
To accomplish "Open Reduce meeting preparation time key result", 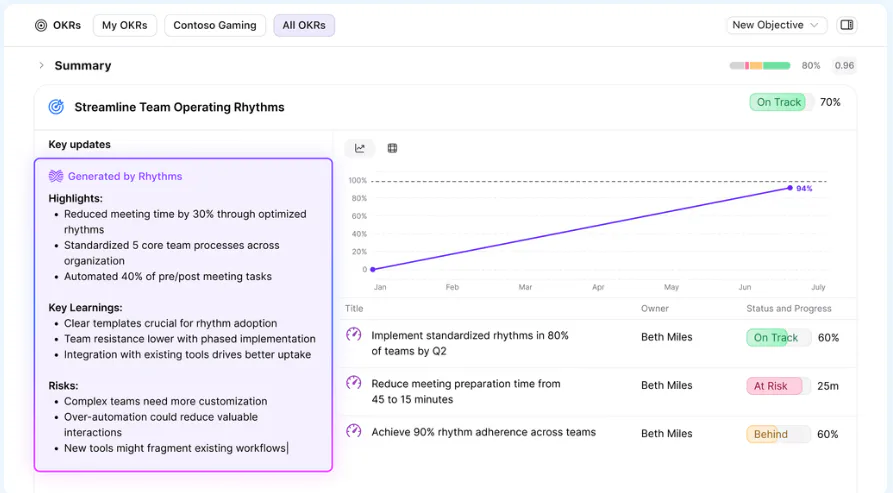I will (x=466, y=392).
